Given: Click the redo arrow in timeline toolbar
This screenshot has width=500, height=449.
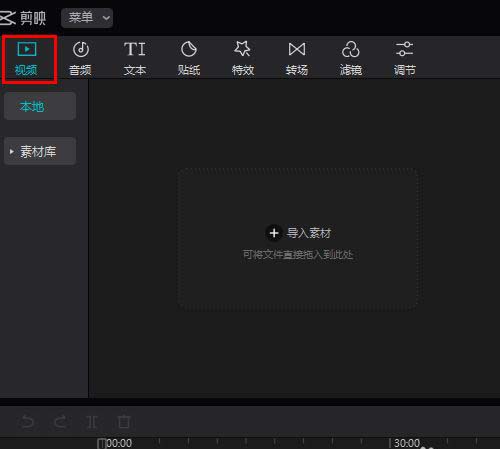Looking at the screenshot, I should click(x=61, y=422).
